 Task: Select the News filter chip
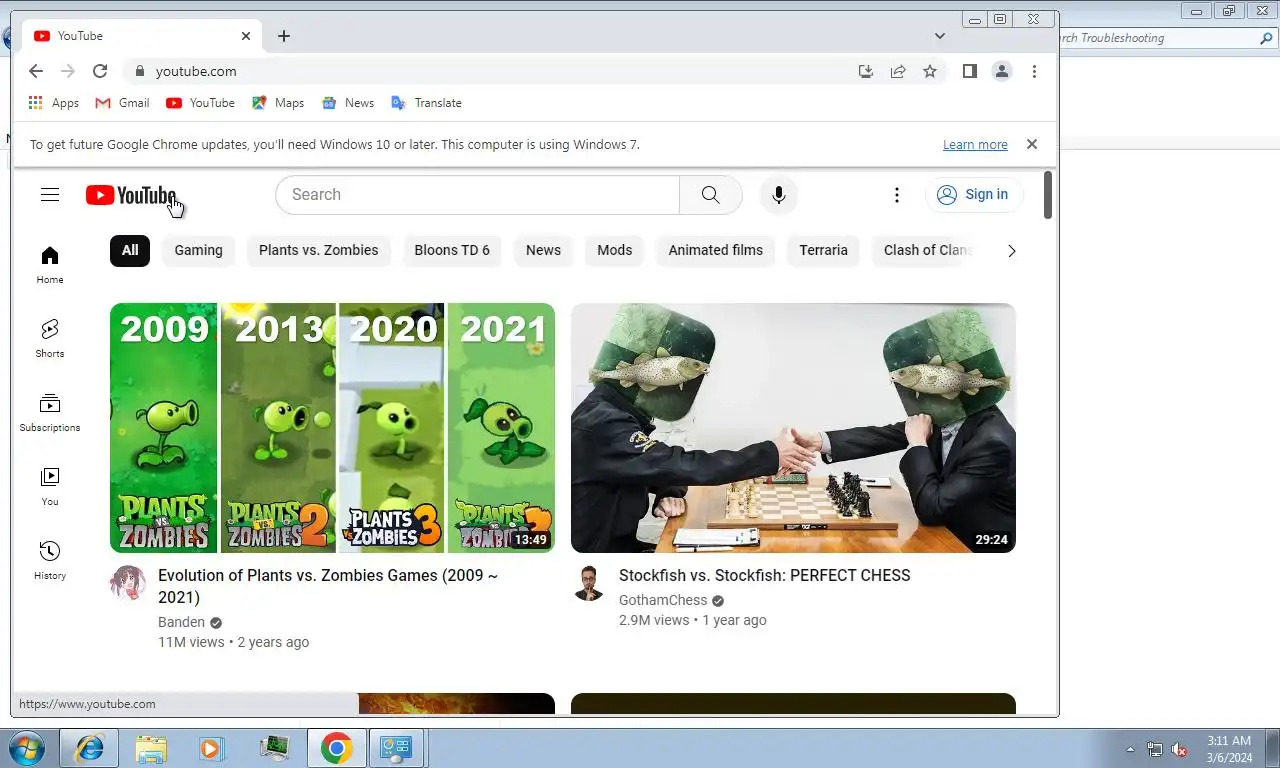tap(544, 250)
